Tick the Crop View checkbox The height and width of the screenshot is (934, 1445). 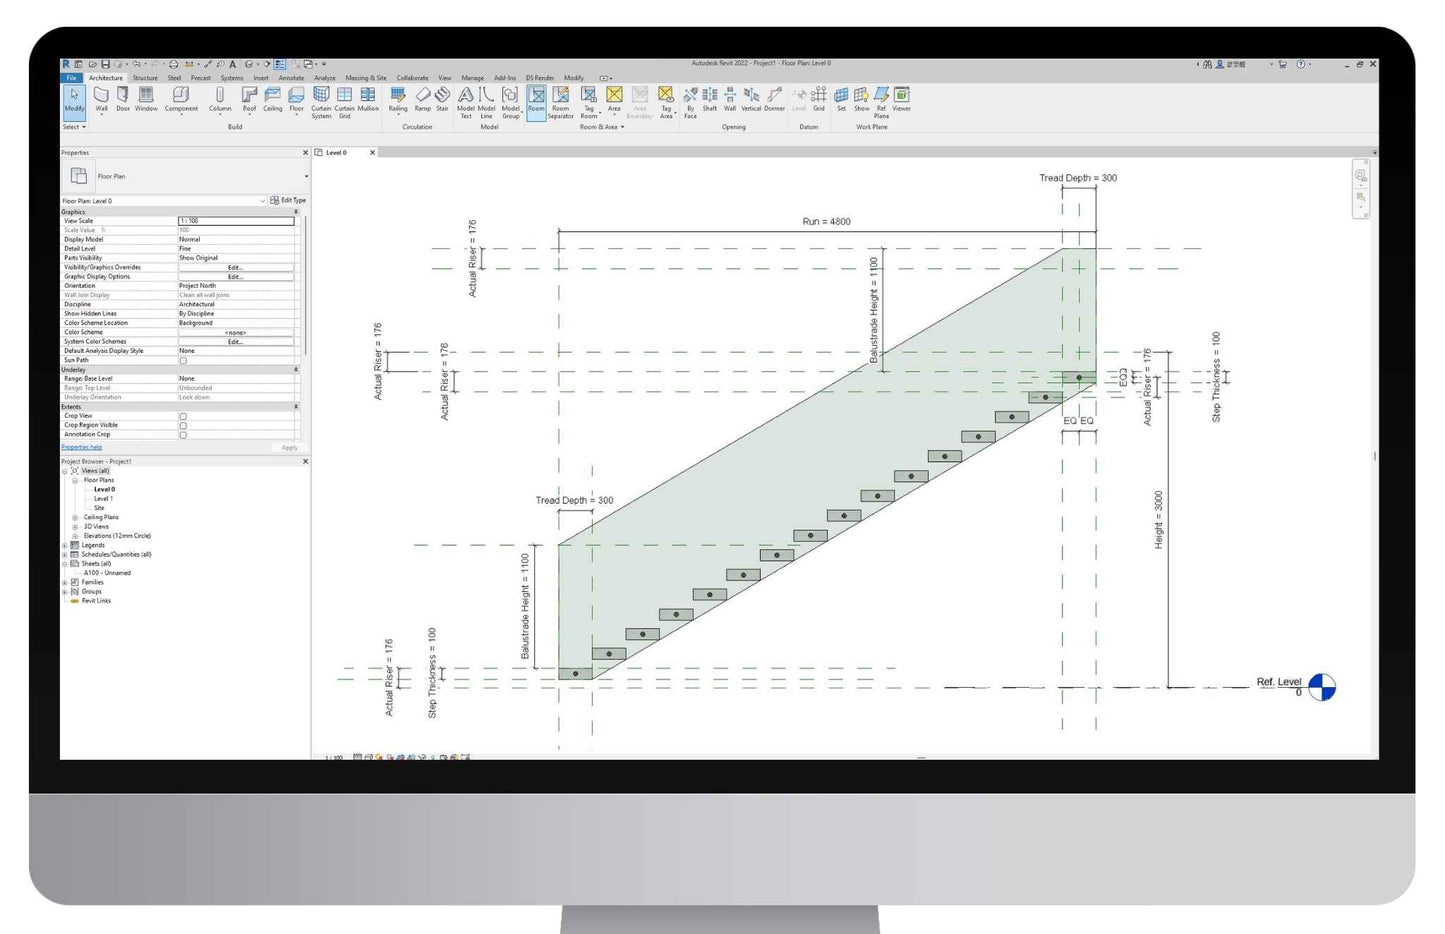[x=183, y=416]
